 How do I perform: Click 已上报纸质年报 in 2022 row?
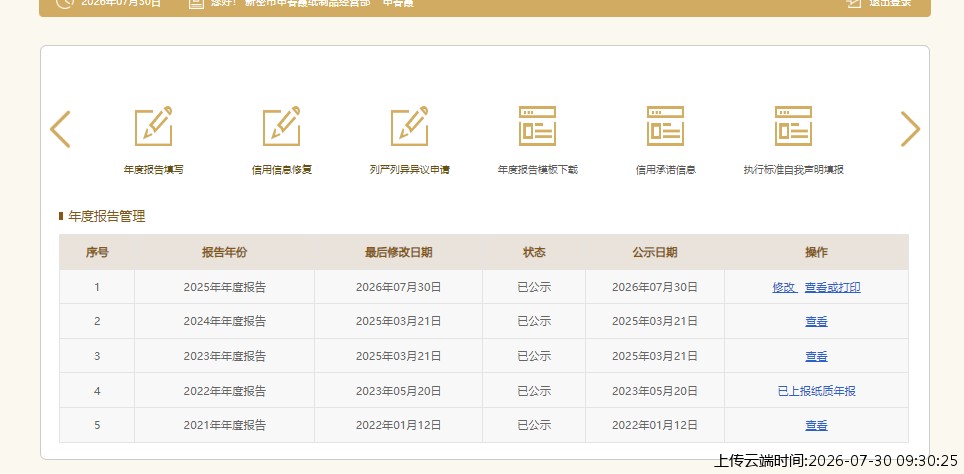point(816,391)
